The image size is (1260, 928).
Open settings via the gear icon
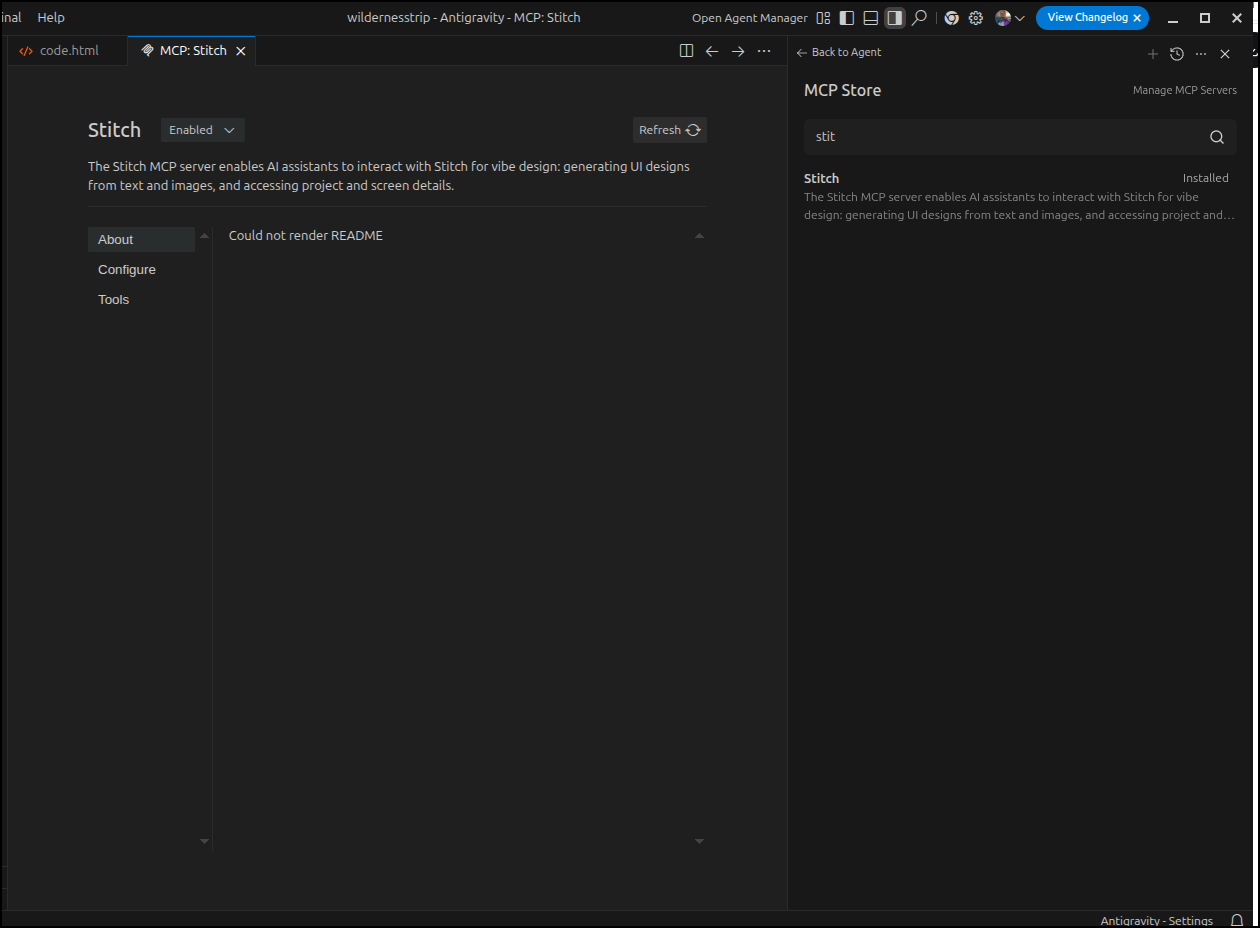pos(976,18)
